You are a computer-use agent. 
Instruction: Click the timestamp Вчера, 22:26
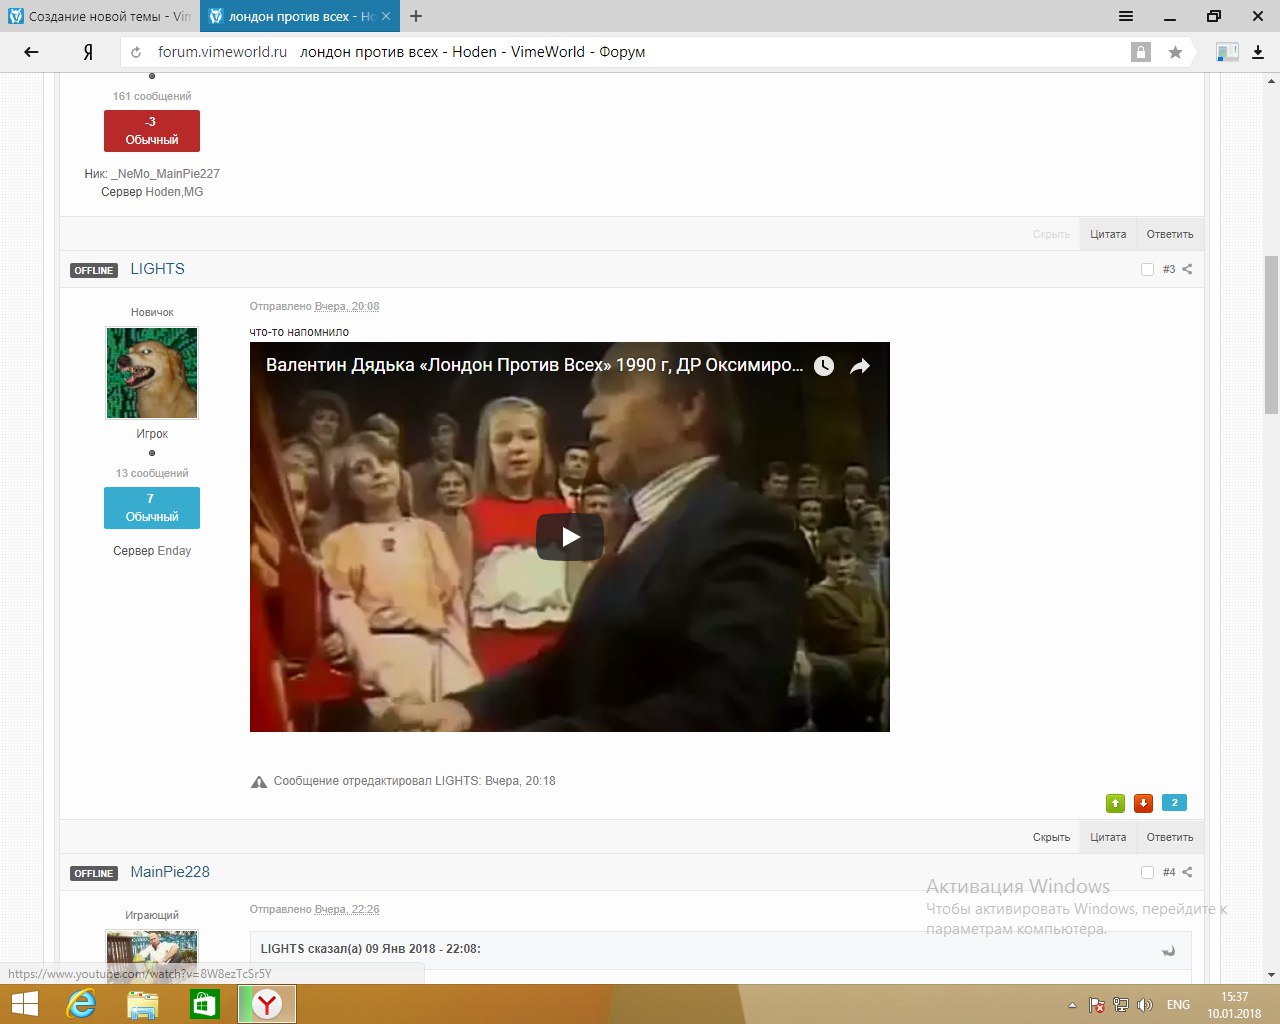click(x=347, y=910)
